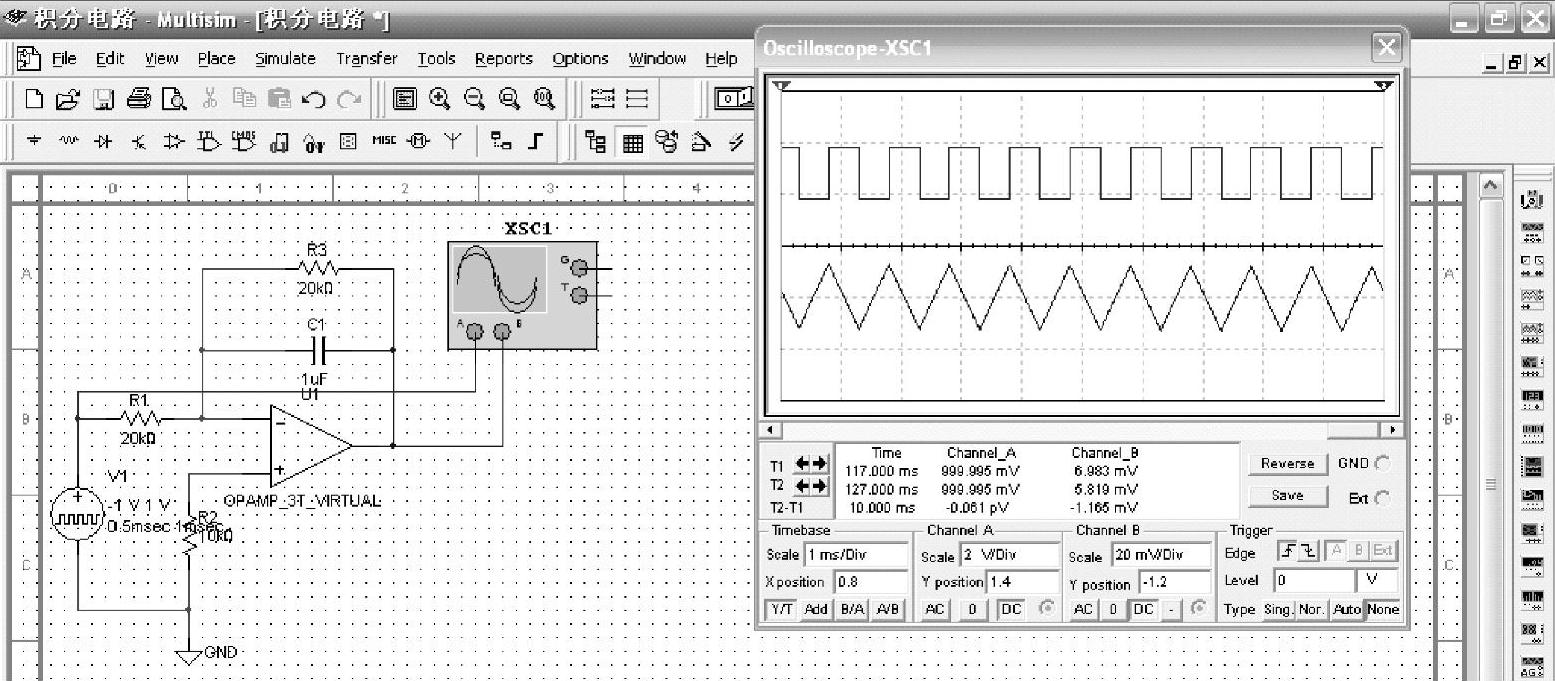This screenshot has width=1555, height=681.
Task: Open the database manager icon
Action: (666, 142)
